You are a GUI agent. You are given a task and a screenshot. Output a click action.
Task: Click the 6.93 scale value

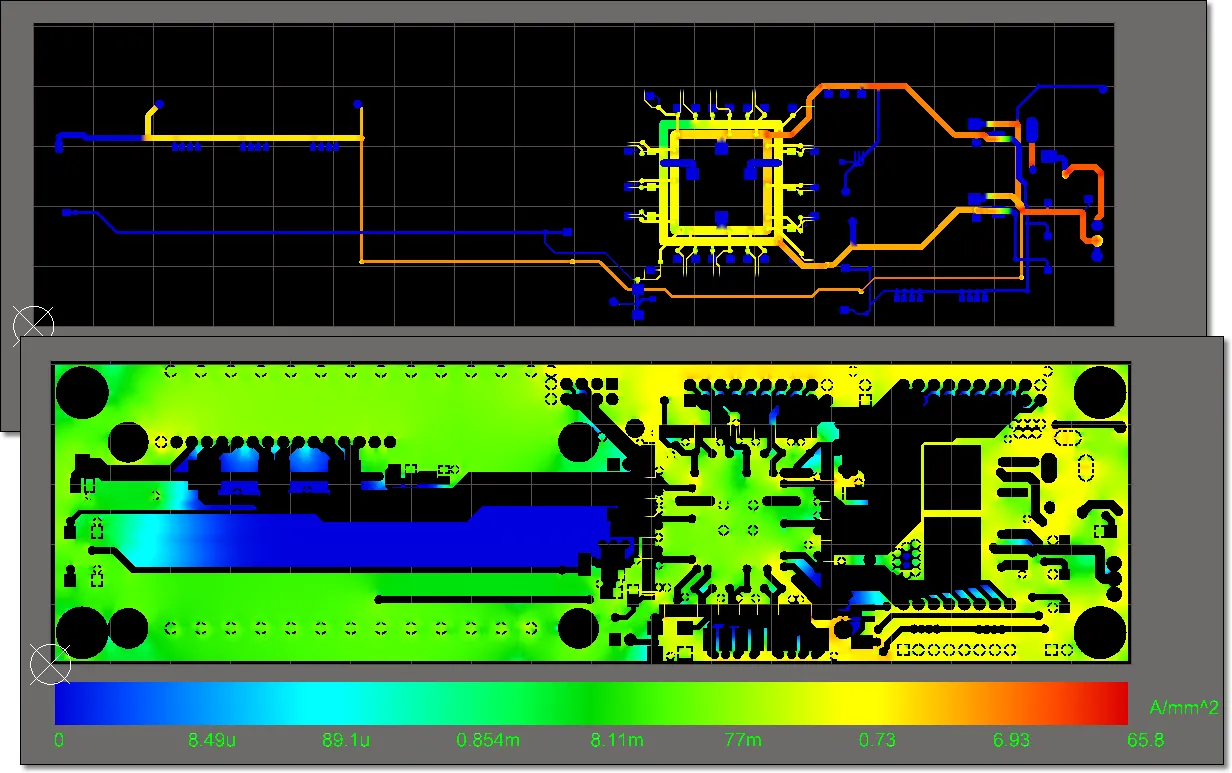(x=1012, y=741)
